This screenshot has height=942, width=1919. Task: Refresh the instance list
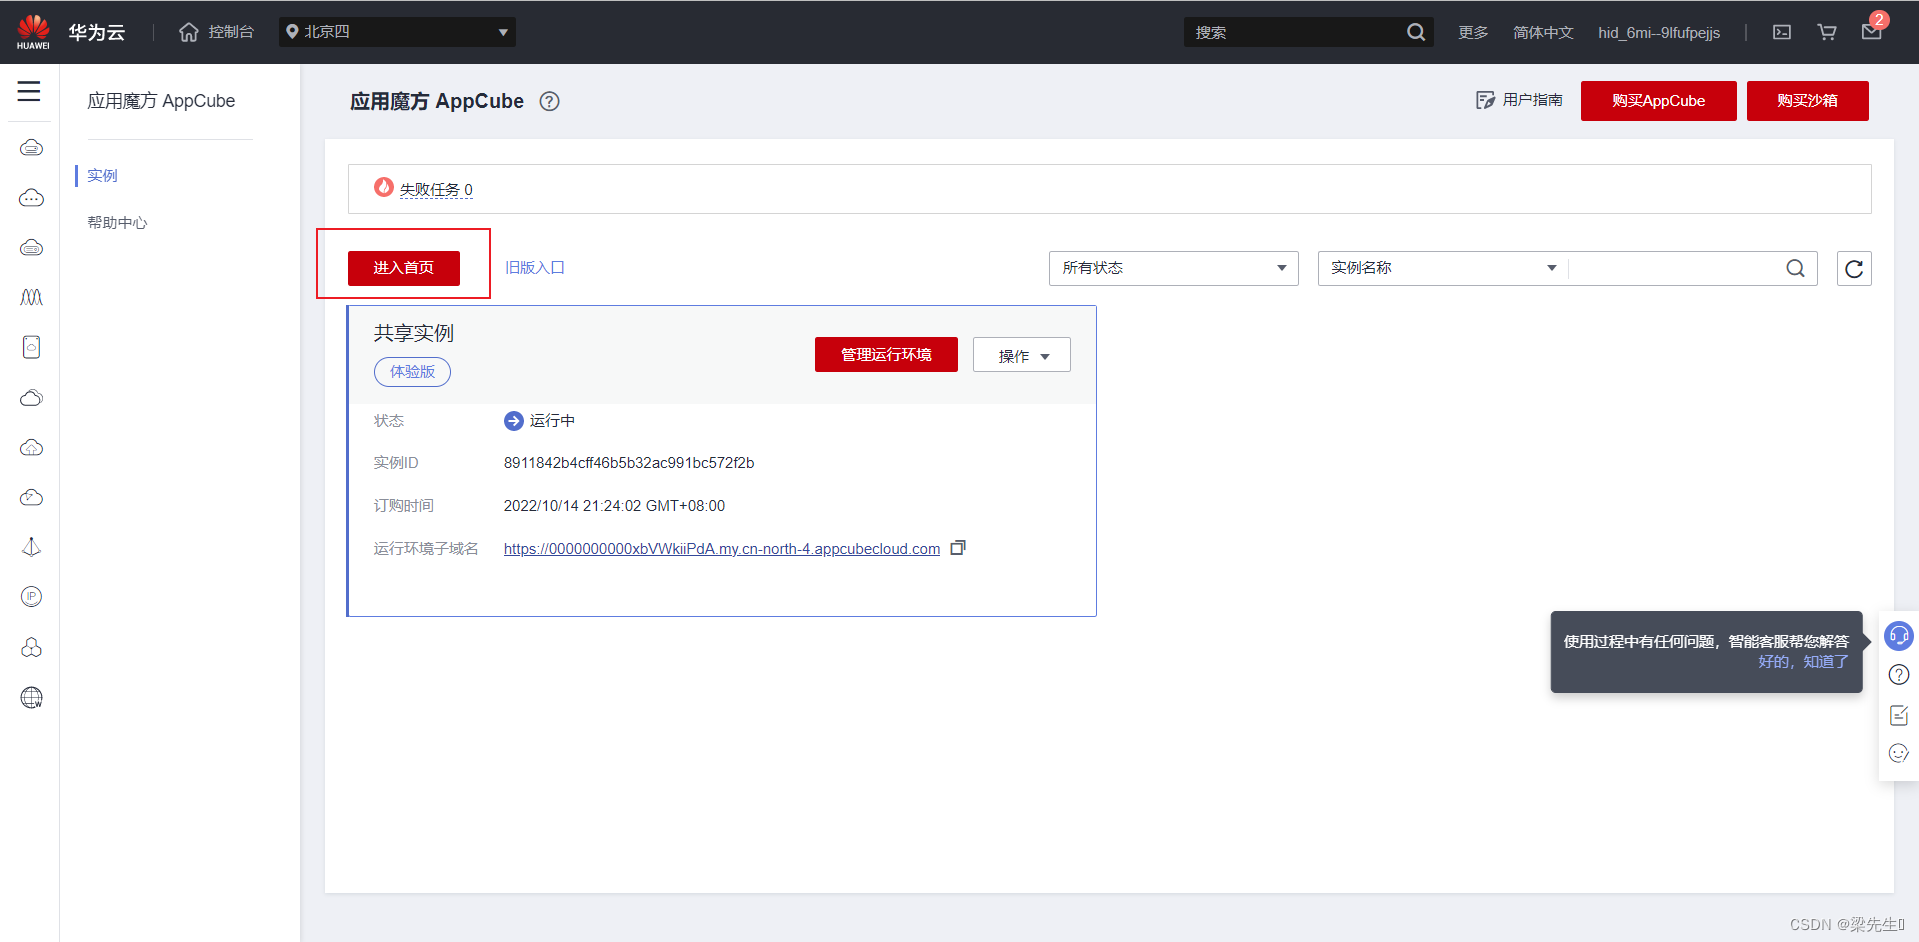click(x=1854, y=268)
